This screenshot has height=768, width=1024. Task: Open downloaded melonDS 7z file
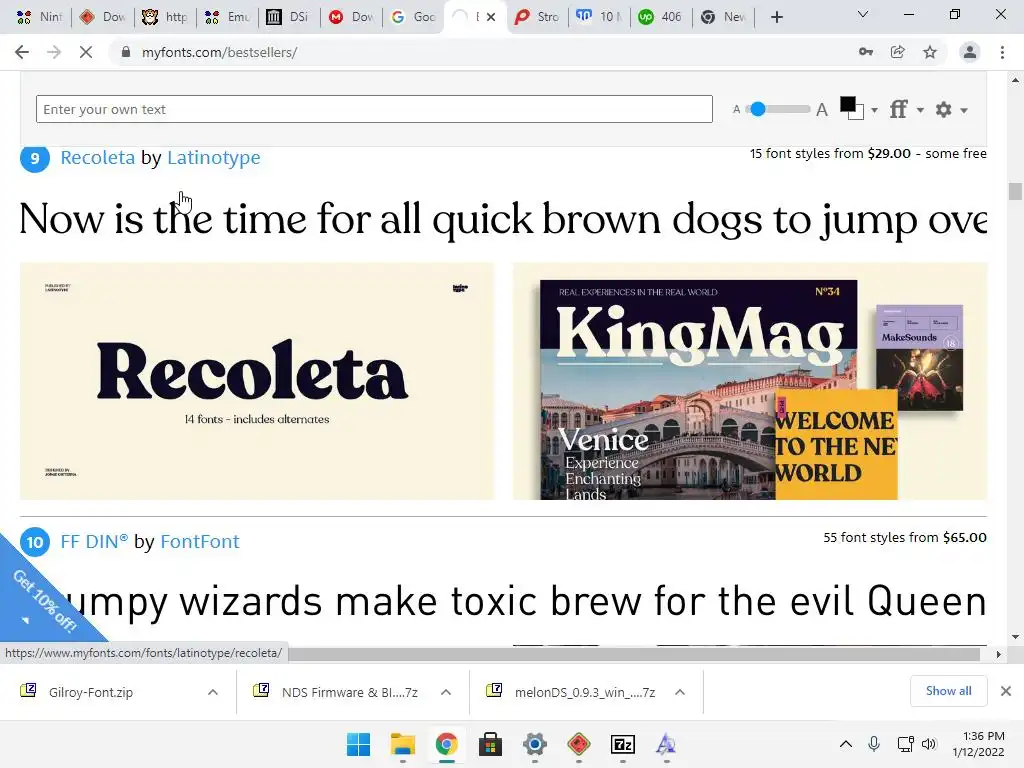coord(584,692)
